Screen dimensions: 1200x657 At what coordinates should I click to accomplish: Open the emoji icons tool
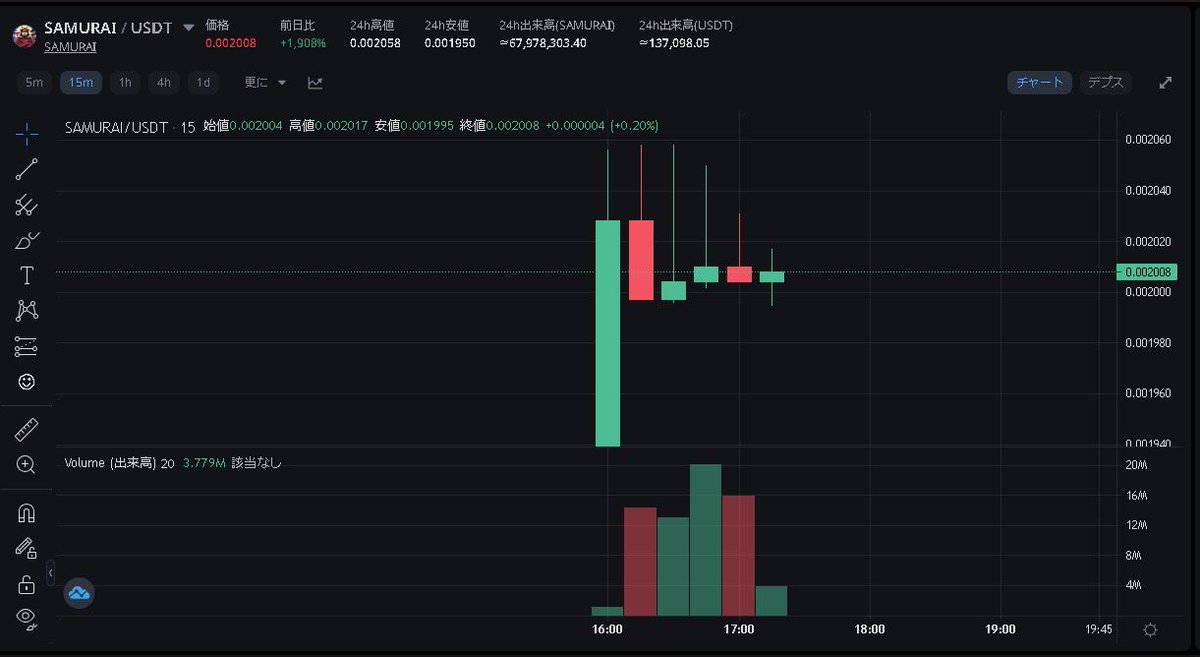[x=27, y=382]
